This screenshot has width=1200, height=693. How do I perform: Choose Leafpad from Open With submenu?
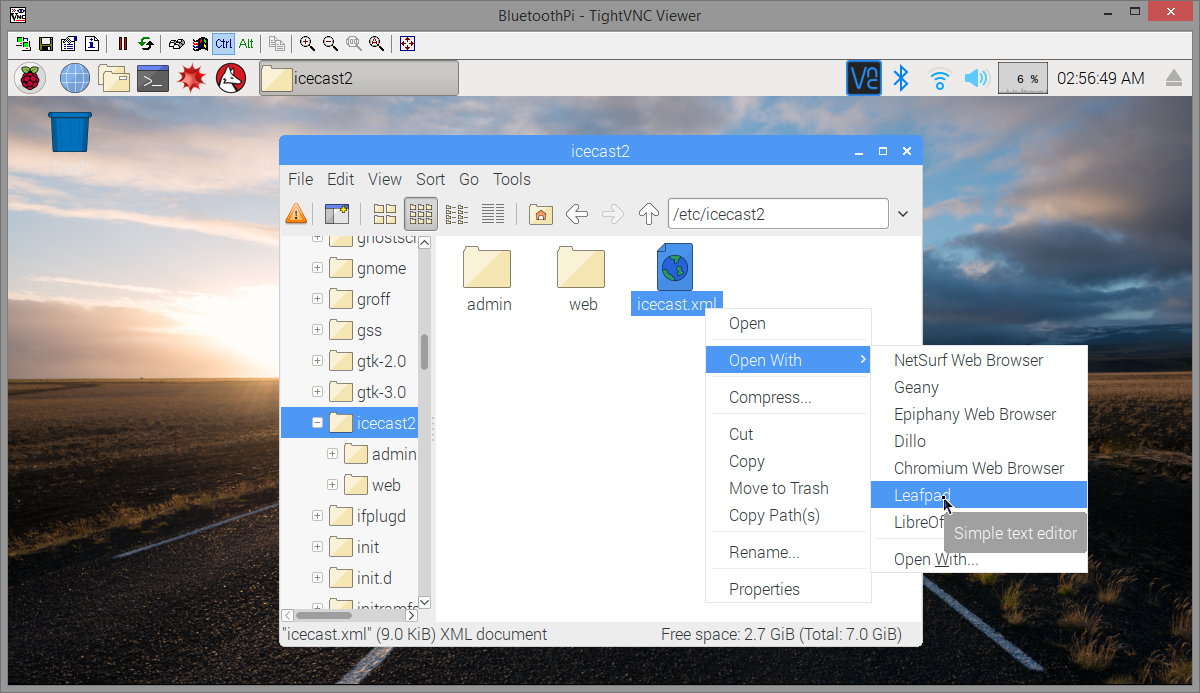click(979, 495)
